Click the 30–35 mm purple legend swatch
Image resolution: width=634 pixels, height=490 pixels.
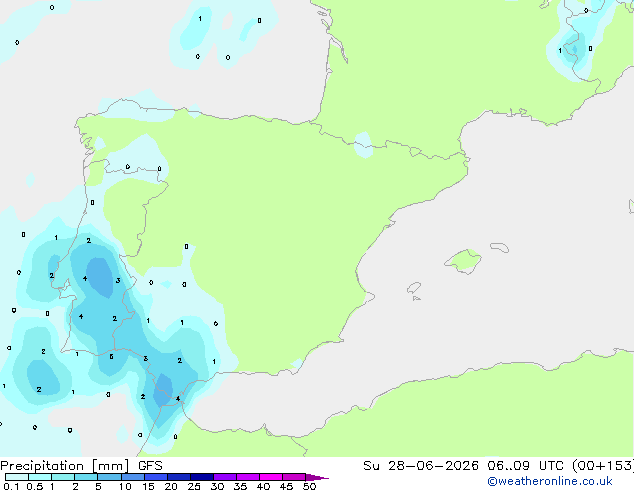(x=224, y=477)
